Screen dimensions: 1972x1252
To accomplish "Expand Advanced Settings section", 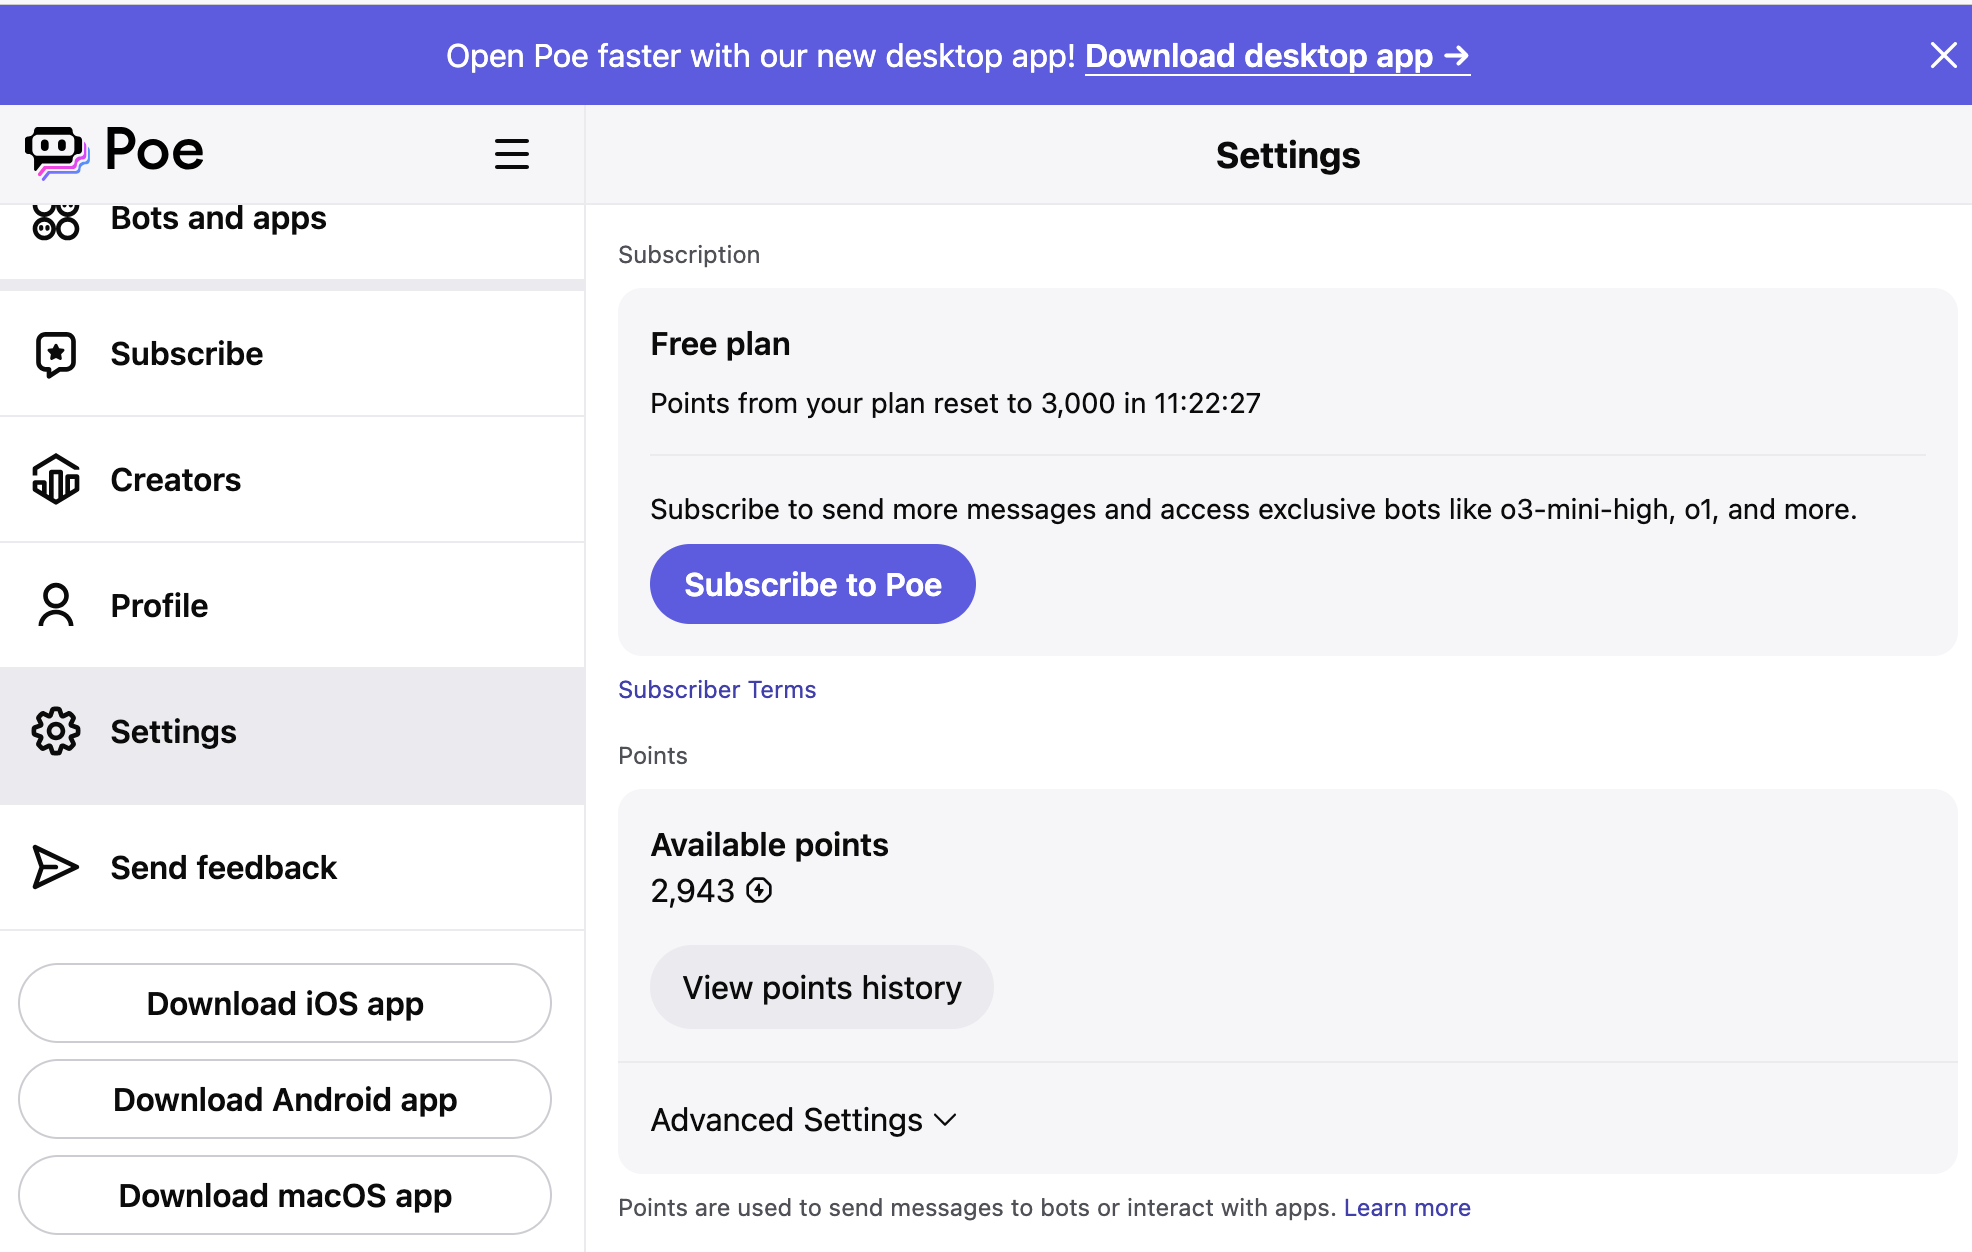I will coord(787,1120).
